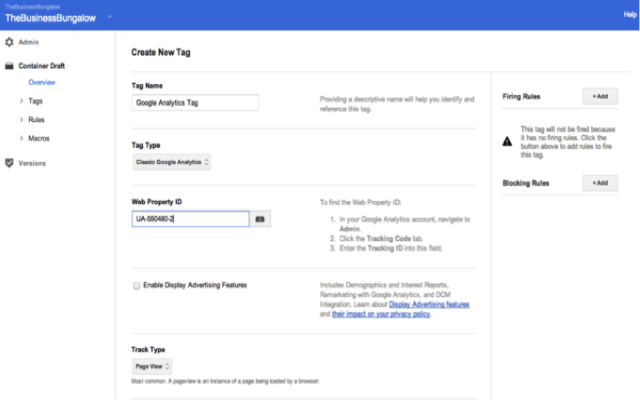Add a new firing rule

[599, 97]
